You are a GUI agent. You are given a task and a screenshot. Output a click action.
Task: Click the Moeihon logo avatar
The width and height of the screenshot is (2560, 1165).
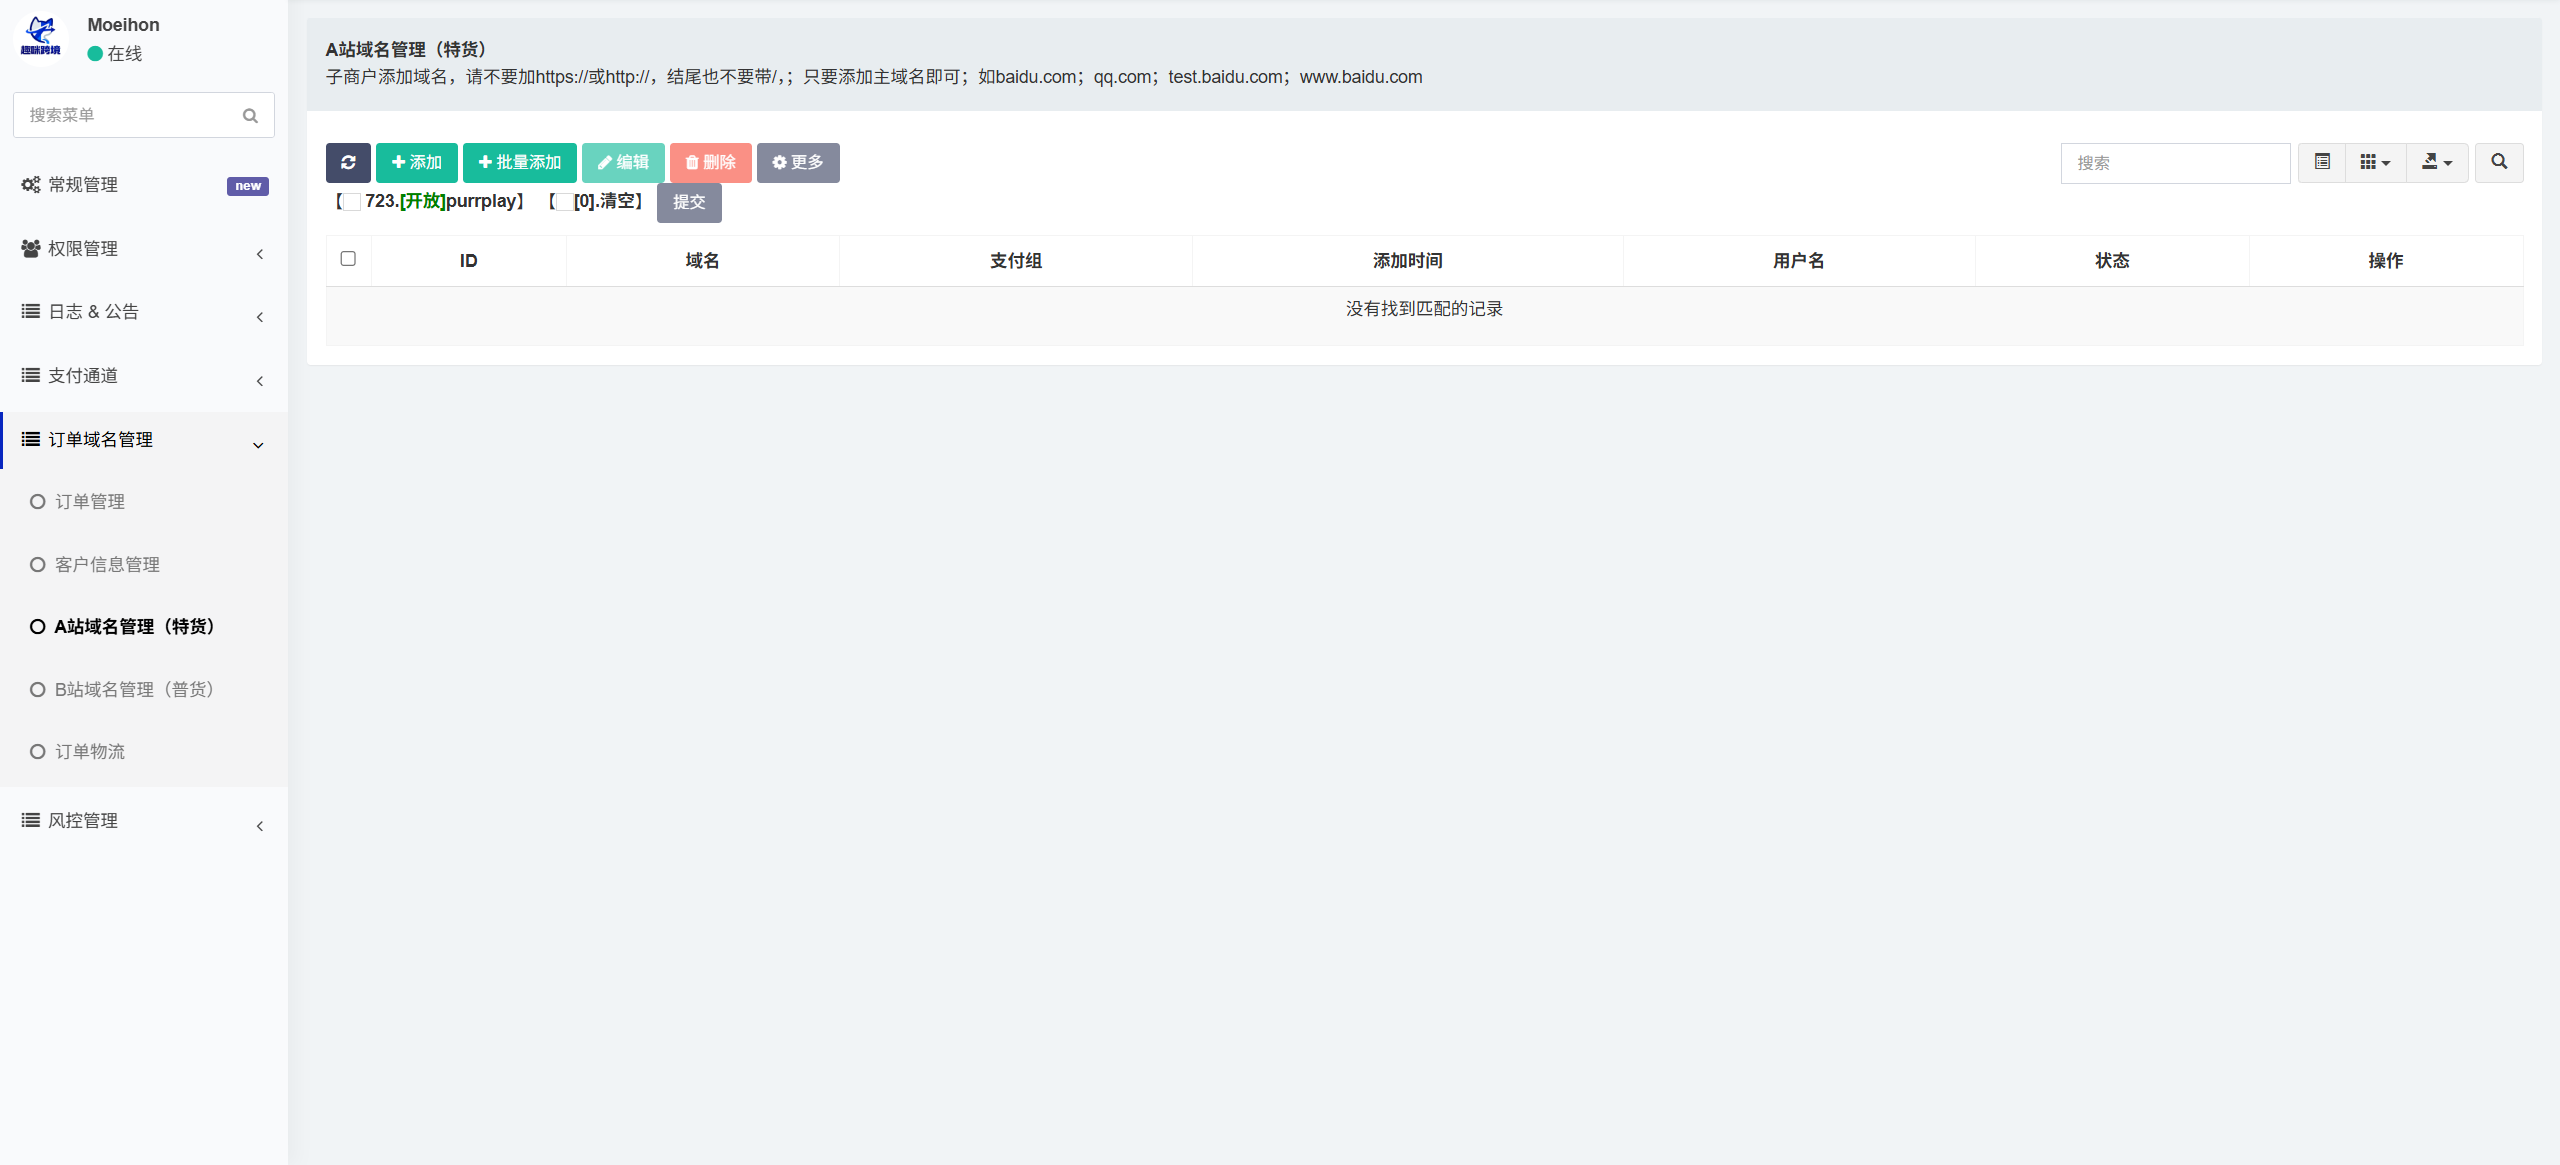coord(41,38)
